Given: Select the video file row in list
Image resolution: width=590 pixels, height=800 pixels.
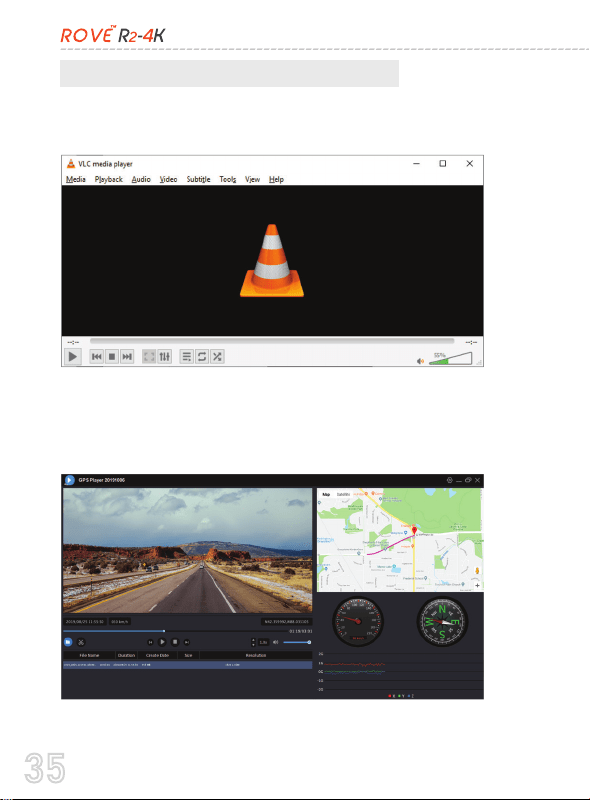Looking at the screenshot, I should [x=187, y=665].
